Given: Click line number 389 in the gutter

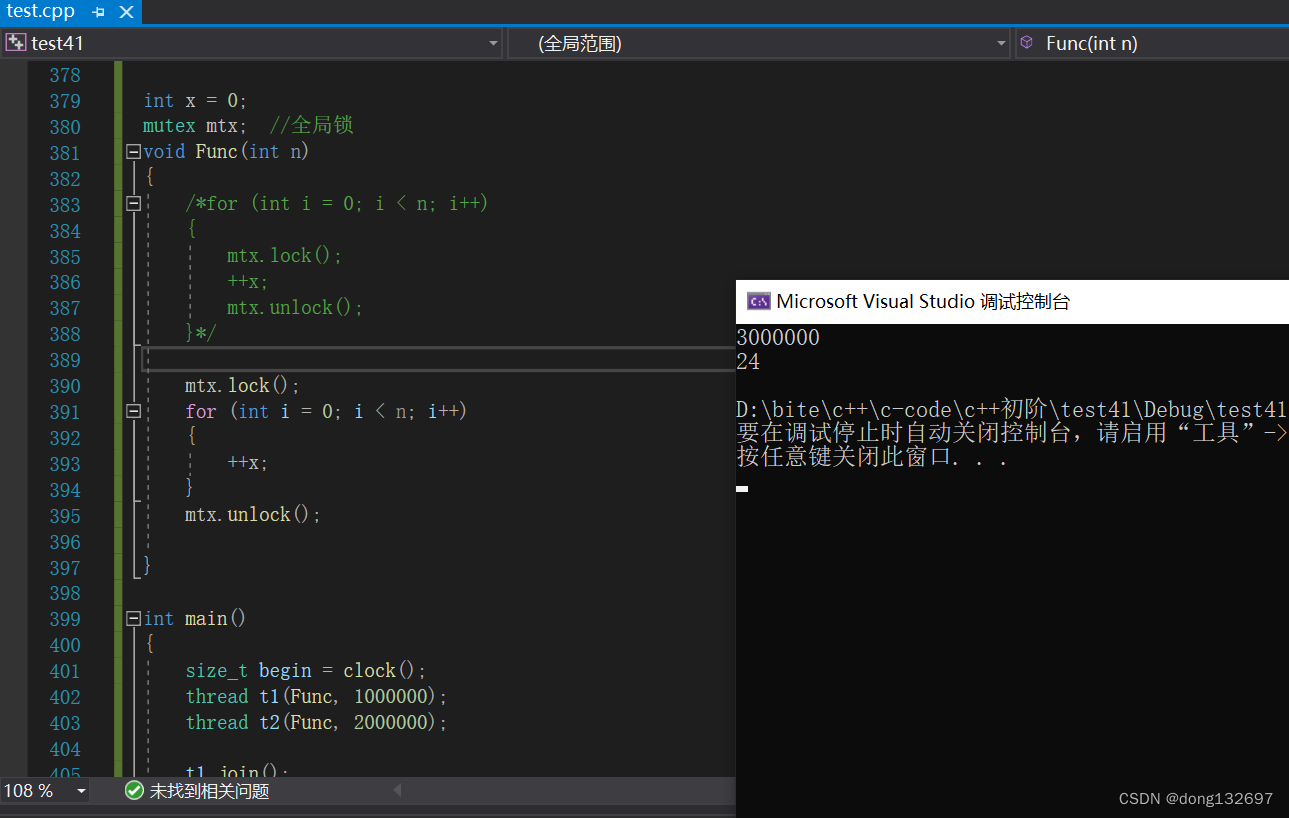Looking at the screenshot, I should [x=65, y=360].
